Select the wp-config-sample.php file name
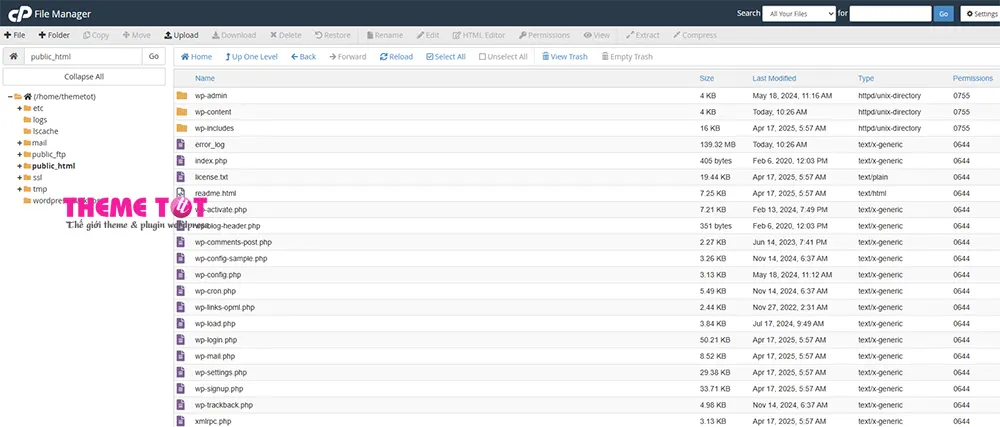This screenshot has height=427, width=1000. pos(231,259)
